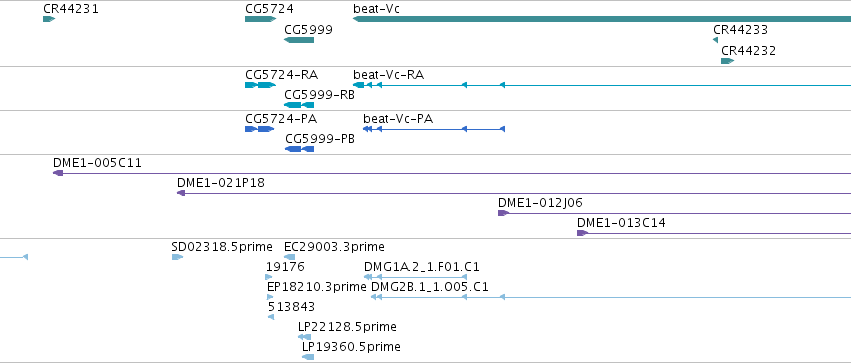Click the DME1-021P18 clone line
This screenshot has width=851, height=363.
tap(514, 193)
